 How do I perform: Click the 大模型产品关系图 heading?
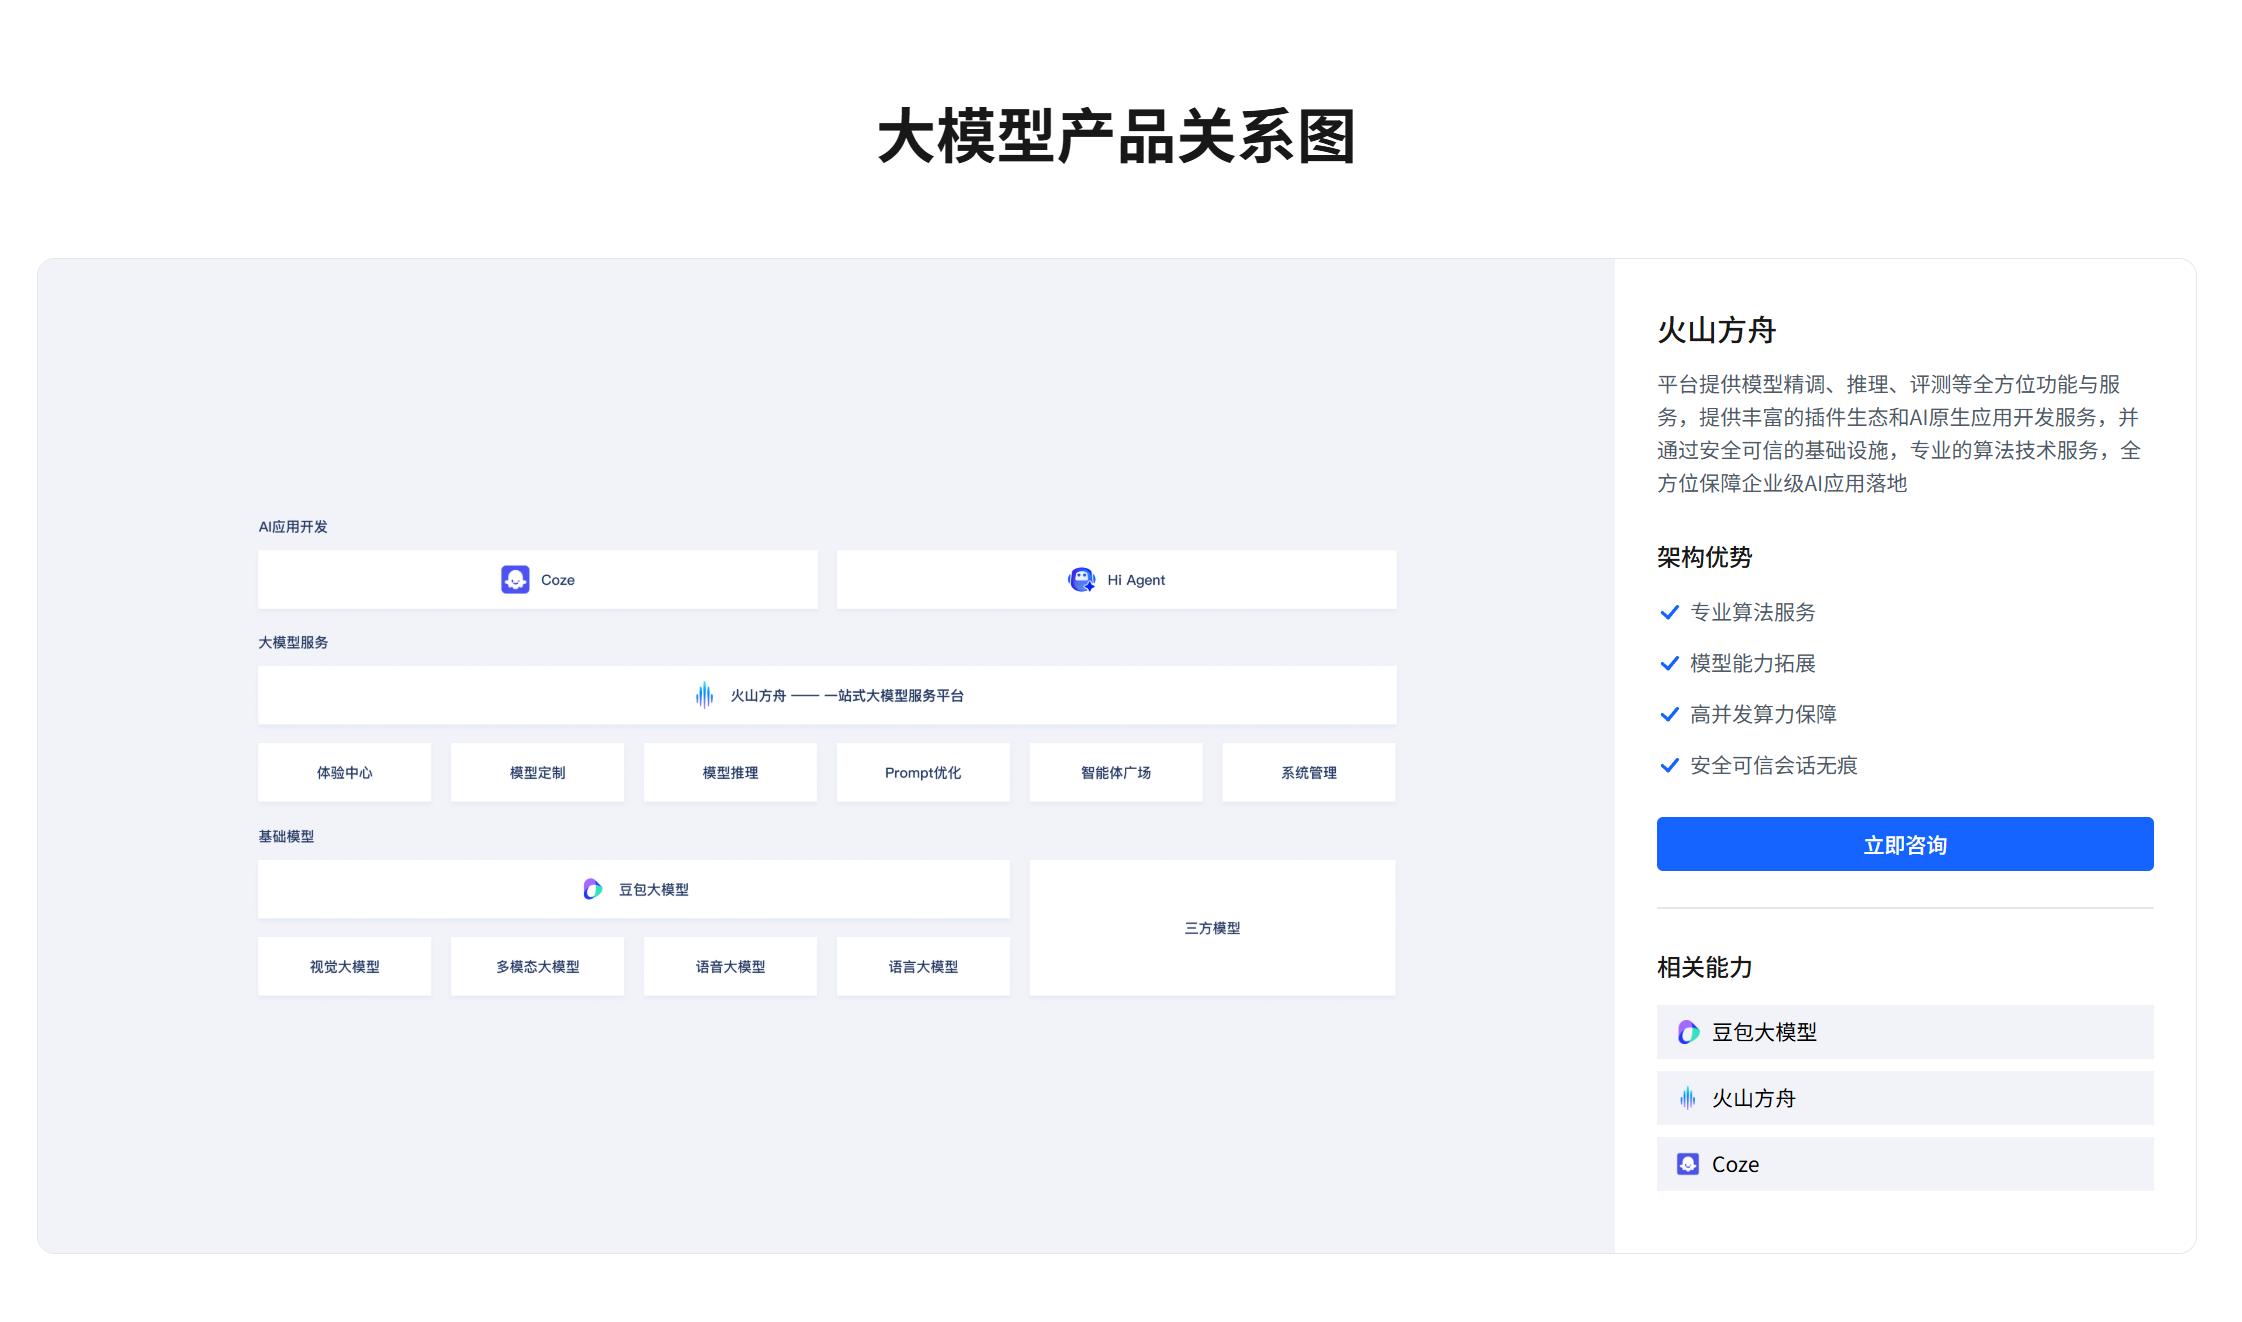pyautogui.click(x=1117, y=137)
